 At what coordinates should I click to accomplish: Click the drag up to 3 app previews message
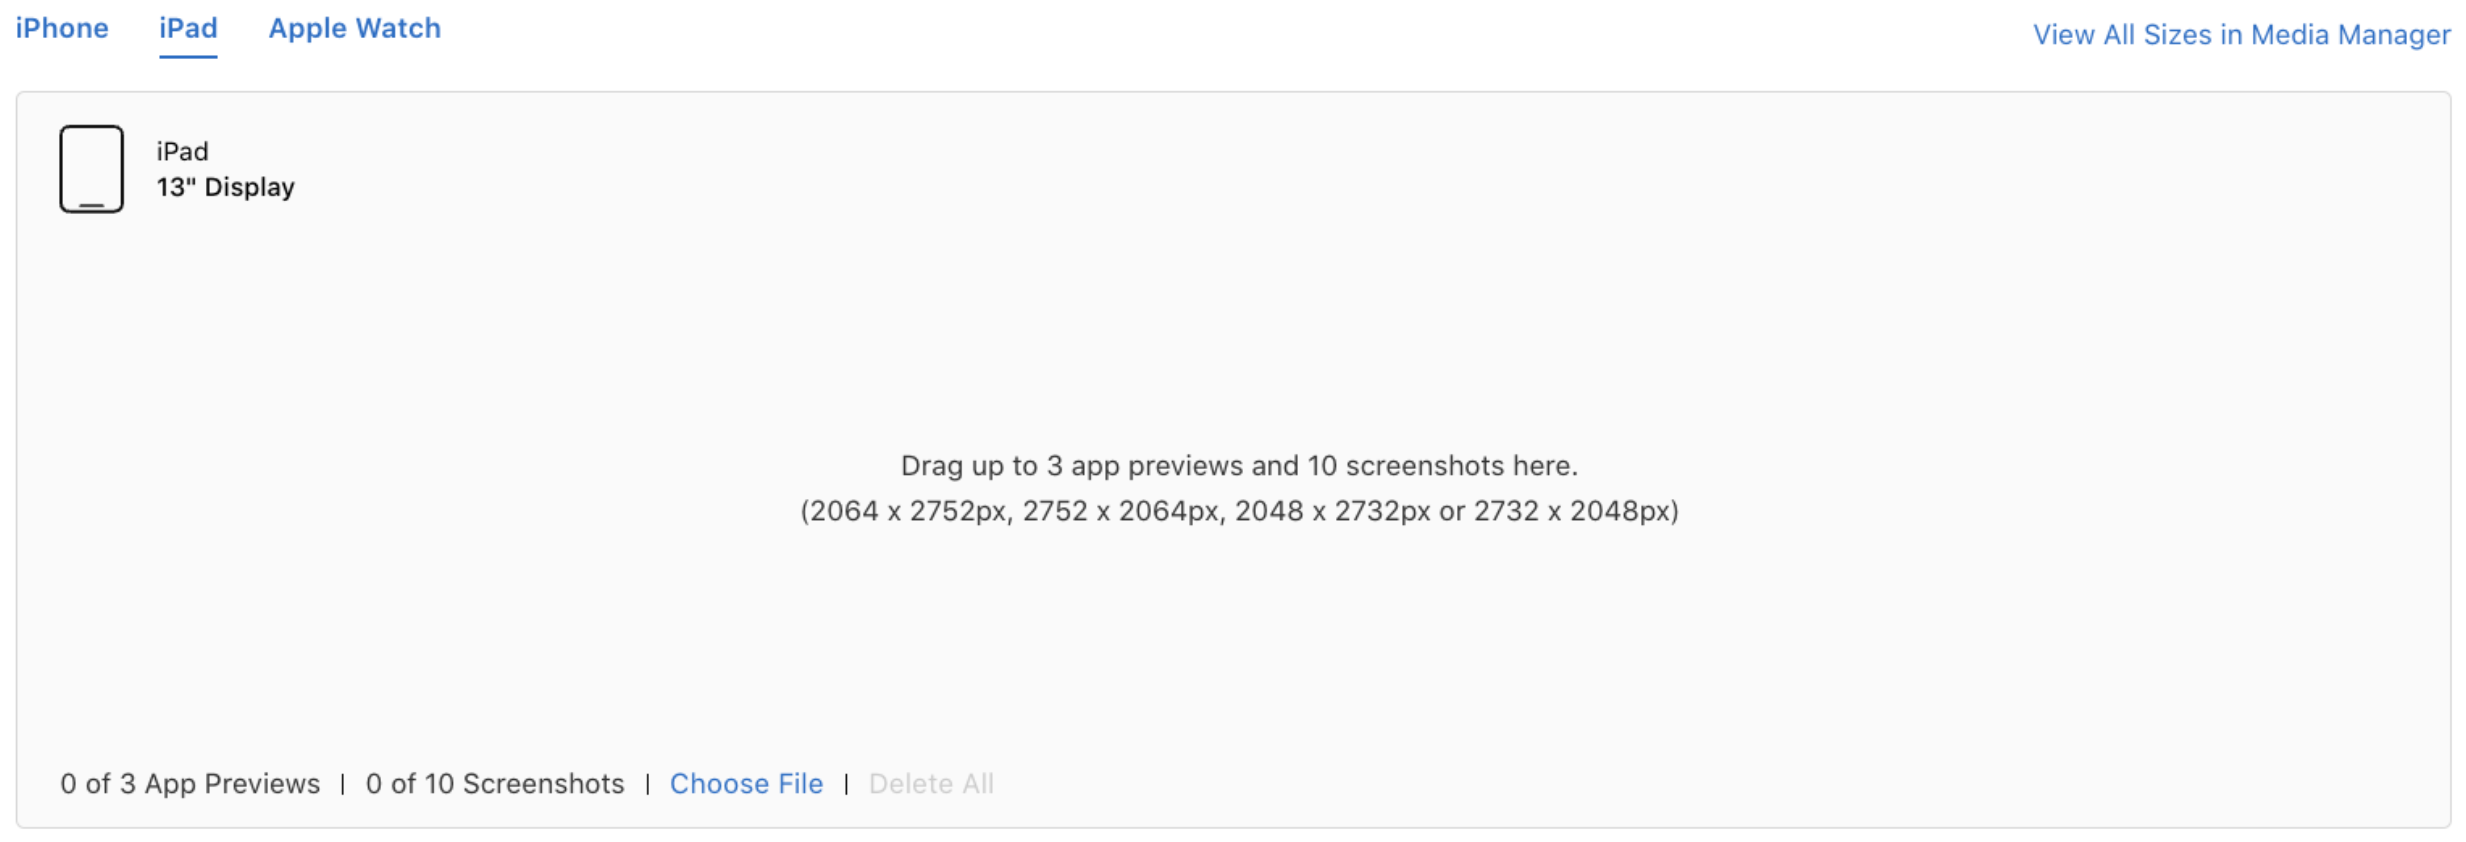pos(1240,464)
